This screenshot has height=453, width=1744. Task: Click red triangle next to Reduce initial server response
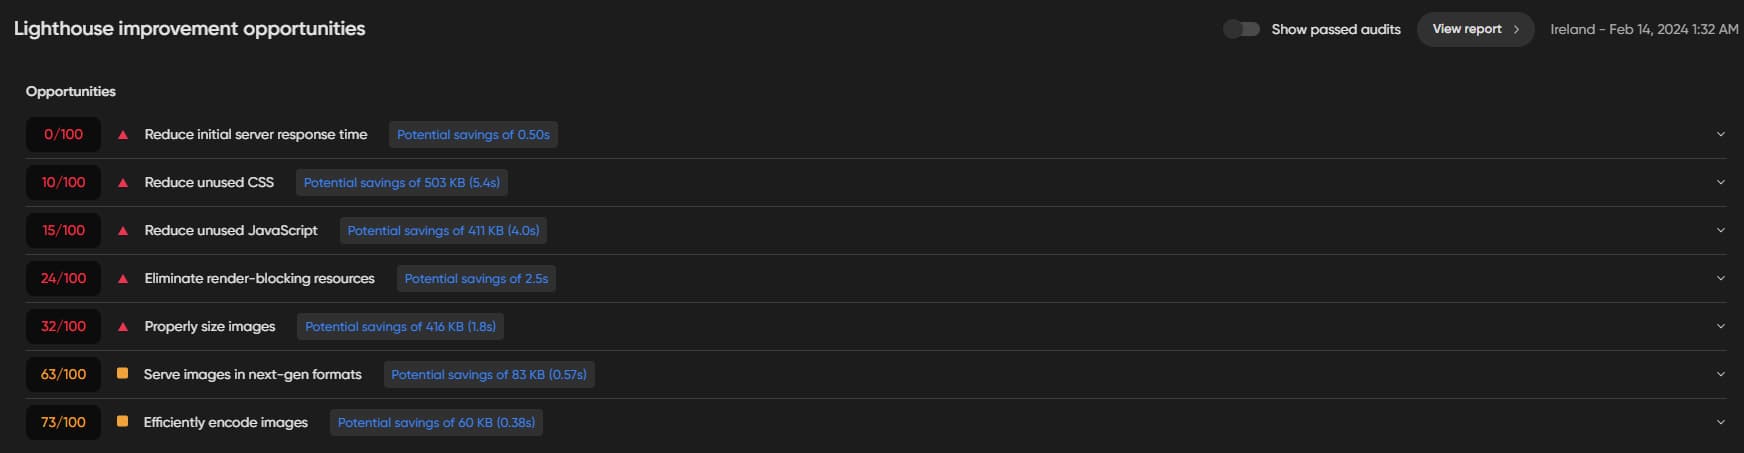[x=123, y=135]
